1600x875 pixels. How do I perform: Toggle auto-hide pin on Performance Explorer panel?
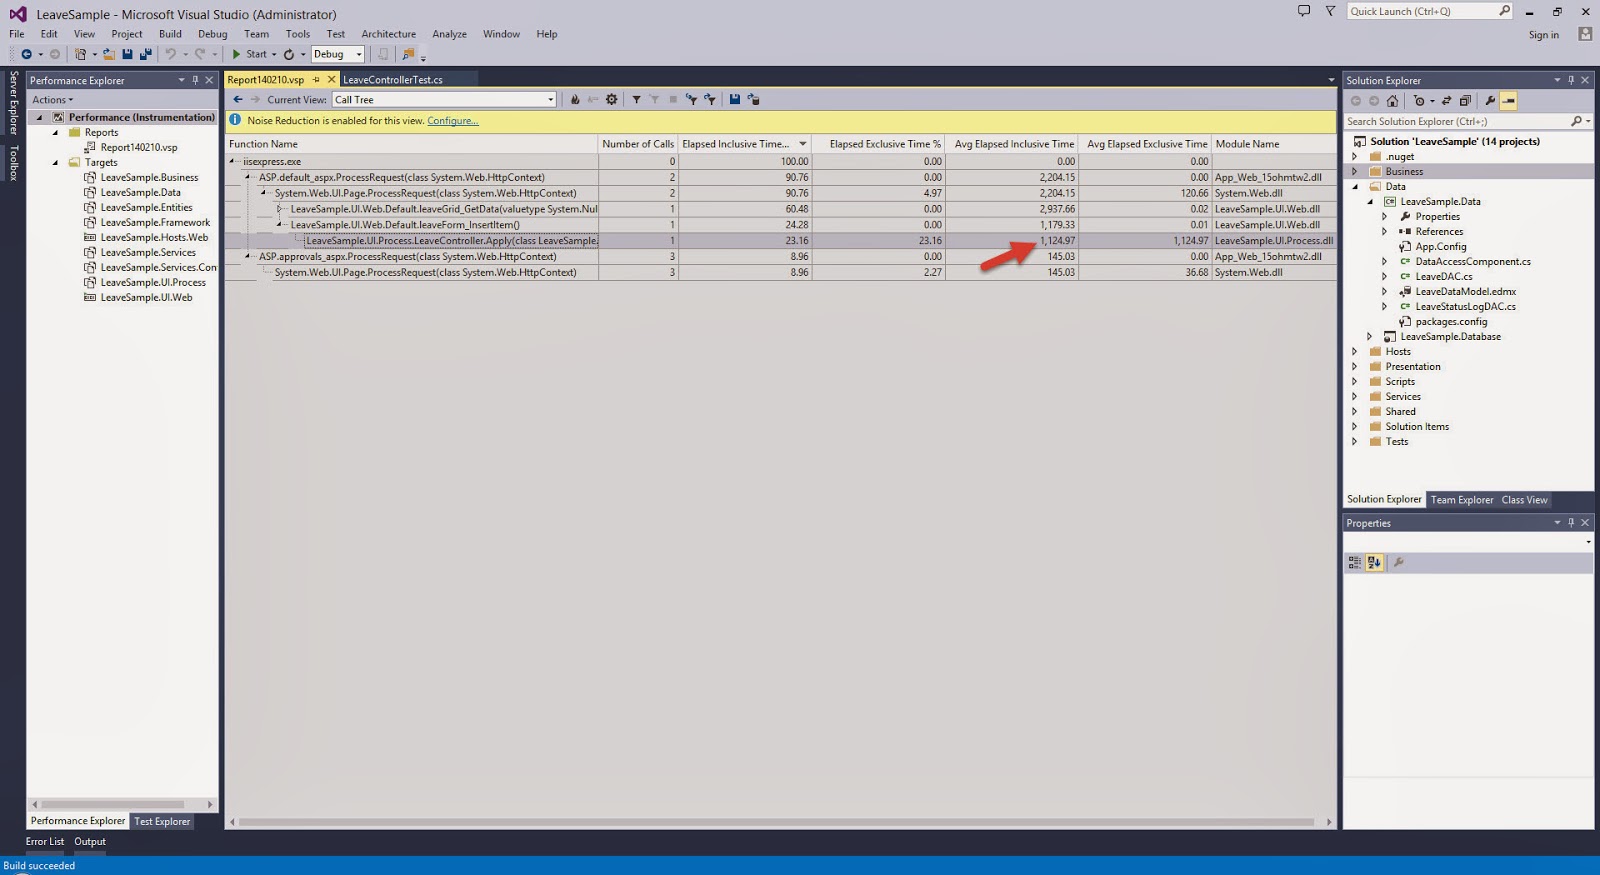[195, 80]
